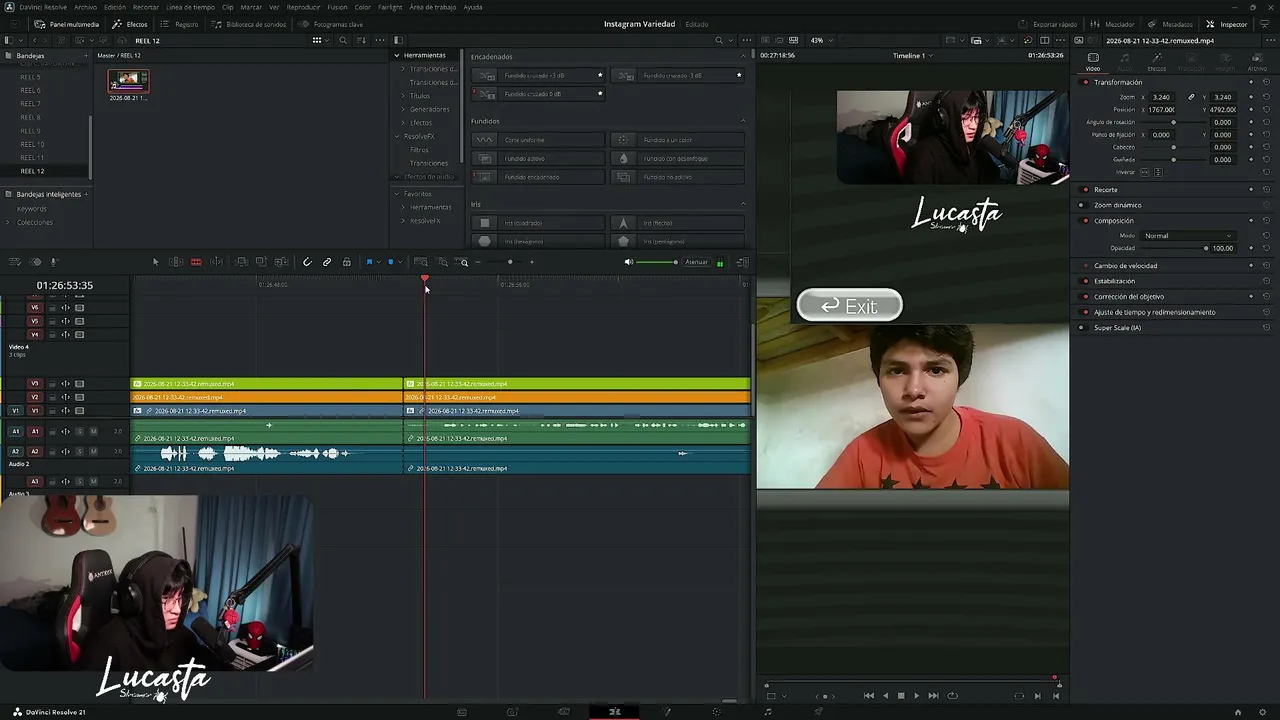Collapse the ResolveFX tree section
The height and width of the screenshot is (720, 1280).
tap(397, 136)
